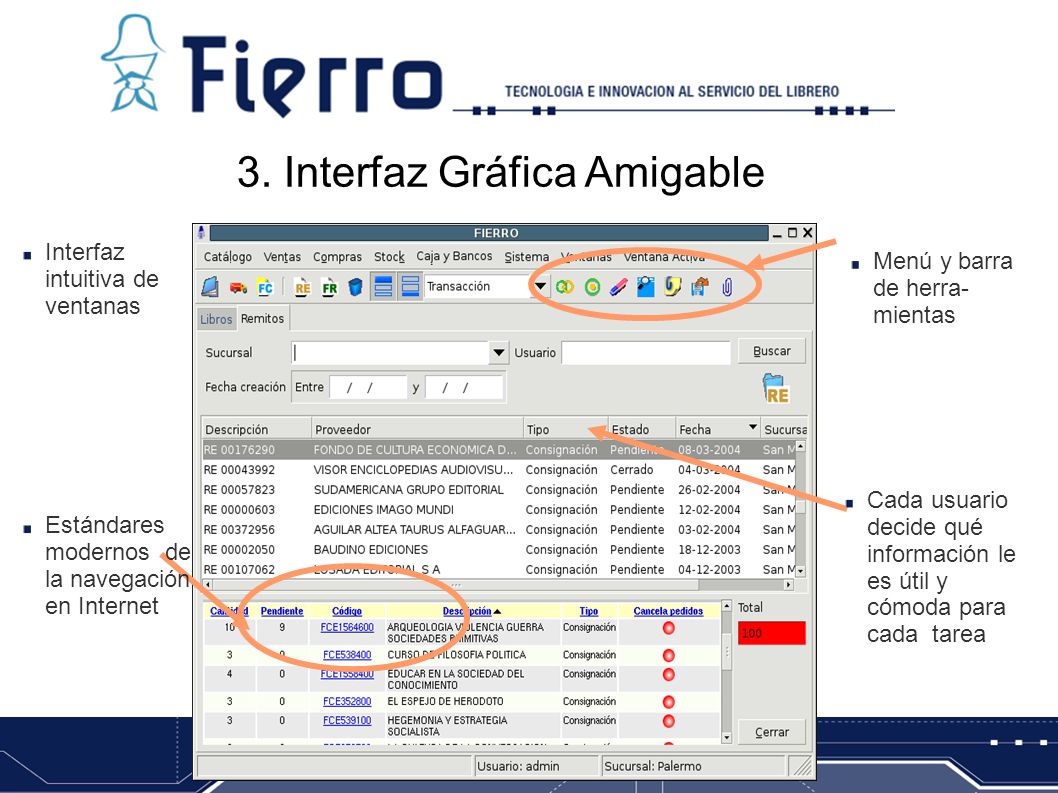Switch to the Libros tab
The image size is (1058, 793).
pos(216,319)
